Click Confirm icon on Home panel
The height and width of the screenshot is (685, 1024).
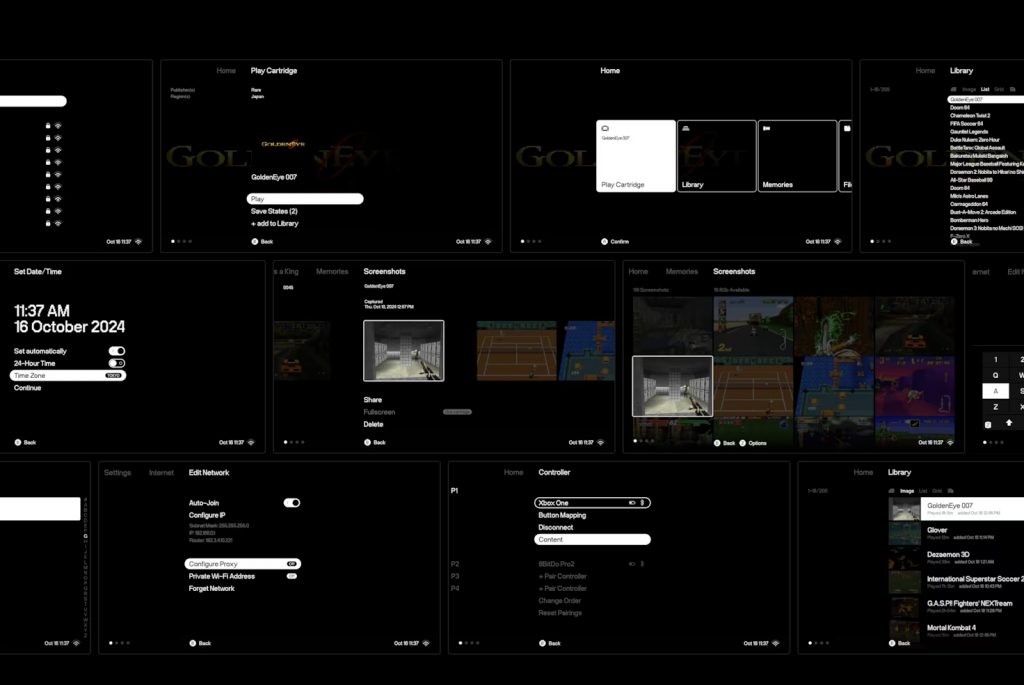coord(604,241)
